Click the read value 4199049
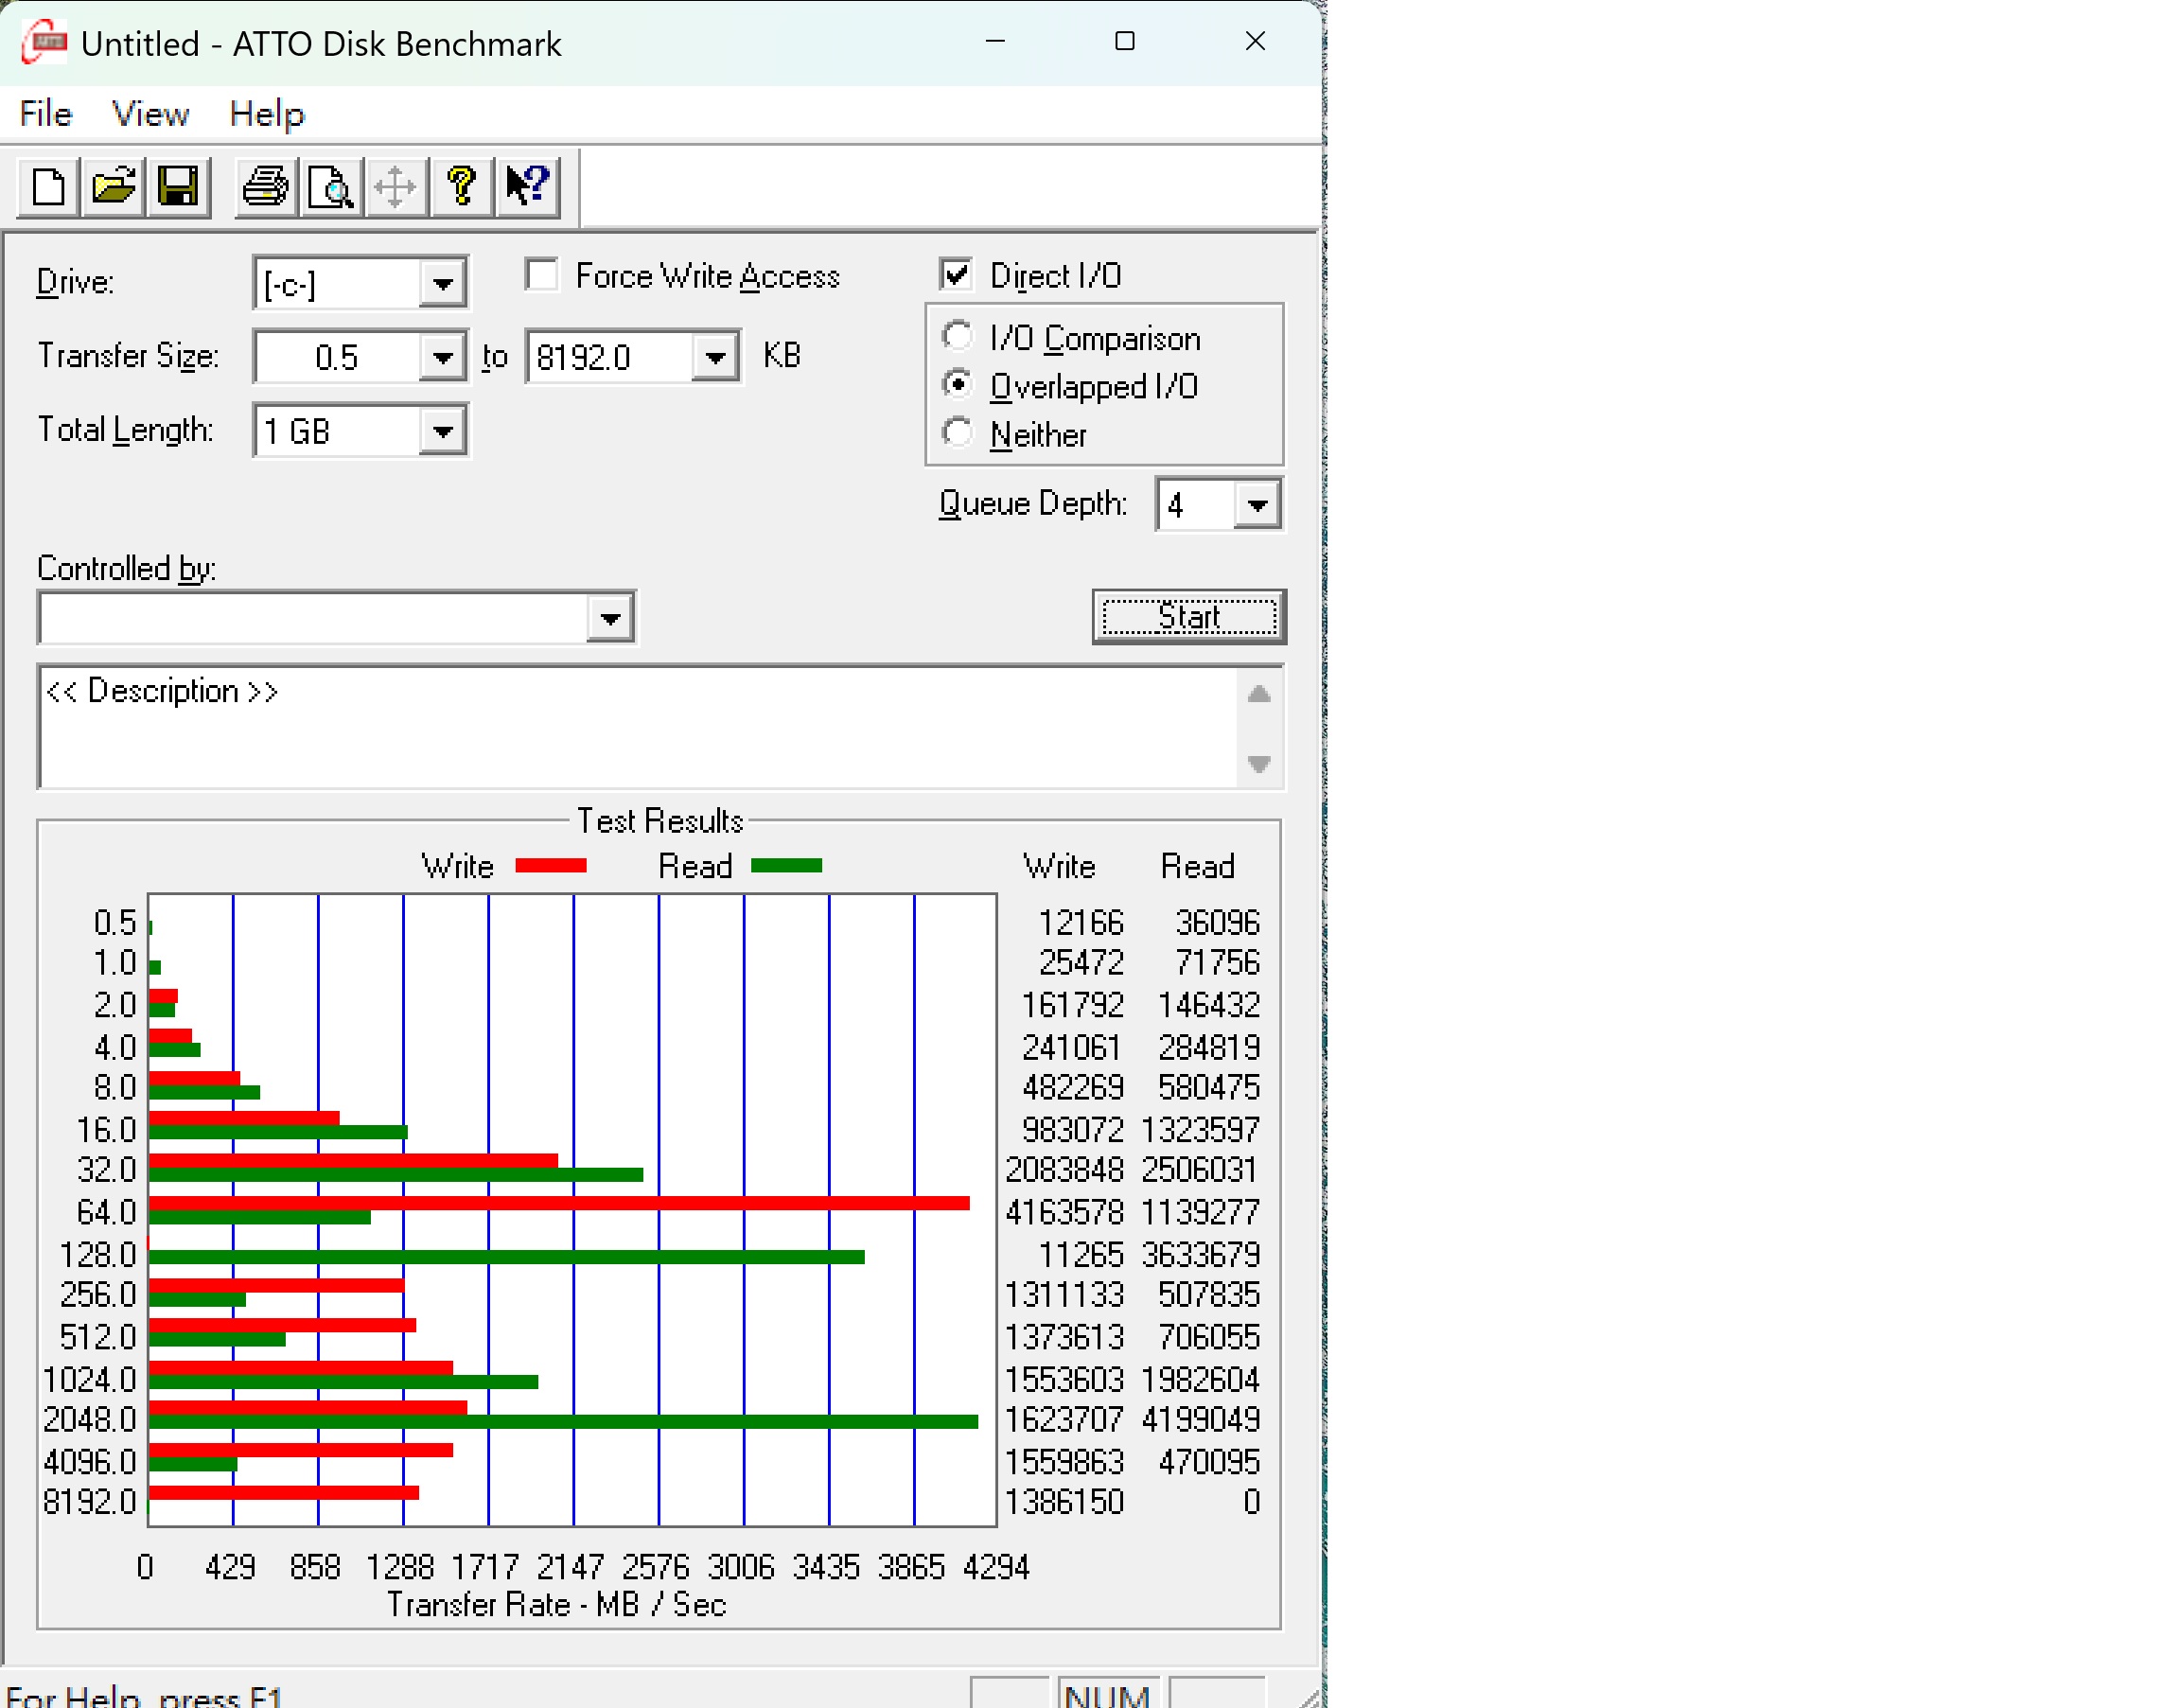This screenshot has width=2180, height=1708. click(x=1201, y=1420)
